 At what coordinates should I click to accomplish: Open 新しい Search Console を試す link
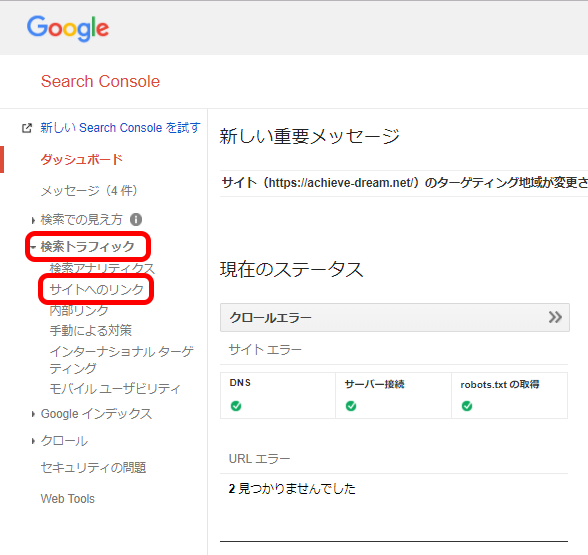[120, 128]
